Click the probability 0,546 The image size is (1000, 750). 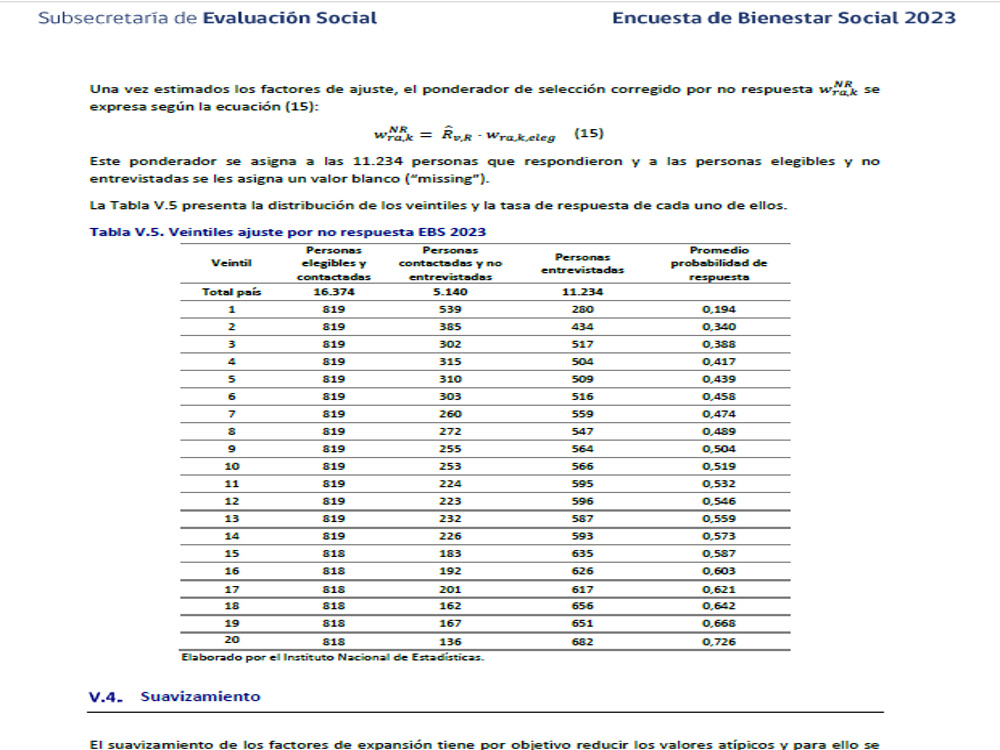click(719, 501)
